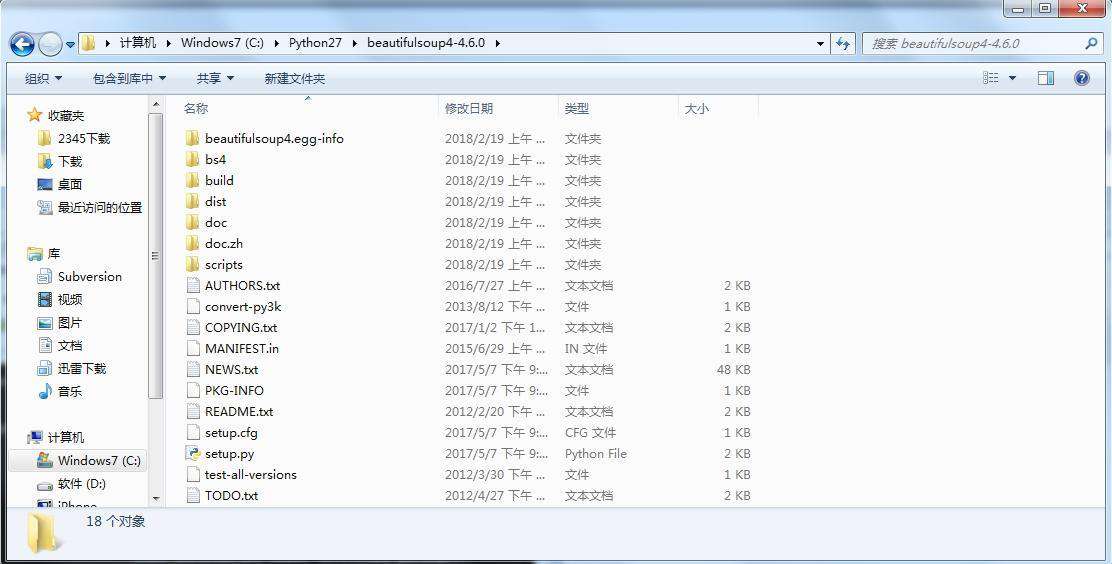Viewport: 1112px width, 564px height.
Task: Select the build folder icon
Action: 192,180
